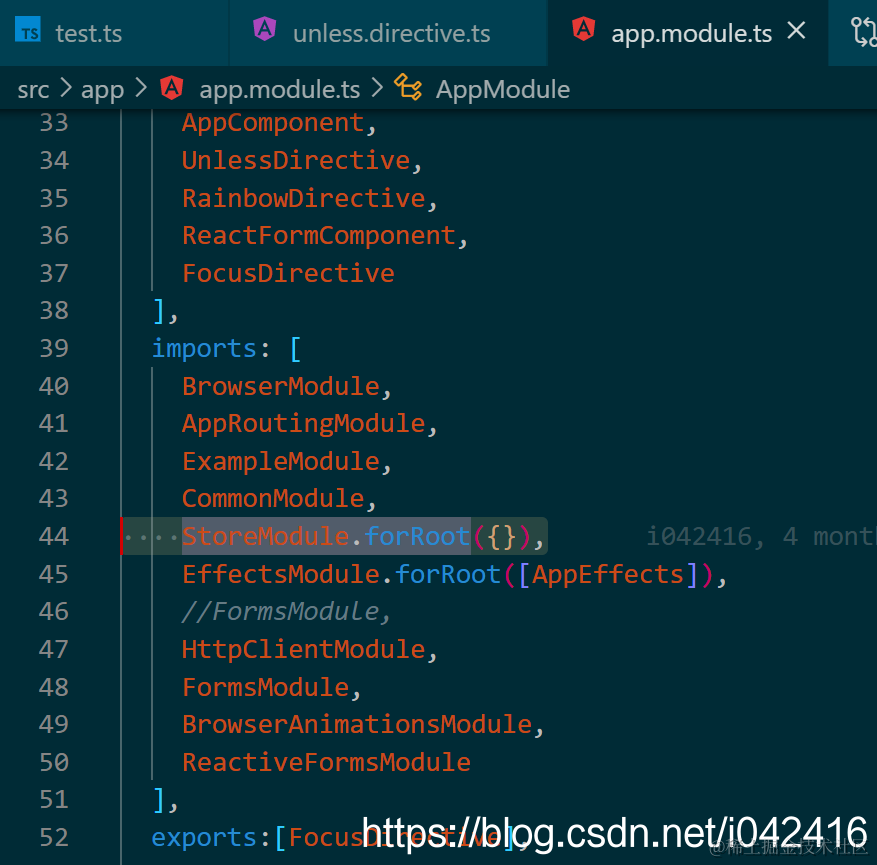Click forRoot on the StoreModule line
This screenshot has height=865, width=877.
coord(417,537)
